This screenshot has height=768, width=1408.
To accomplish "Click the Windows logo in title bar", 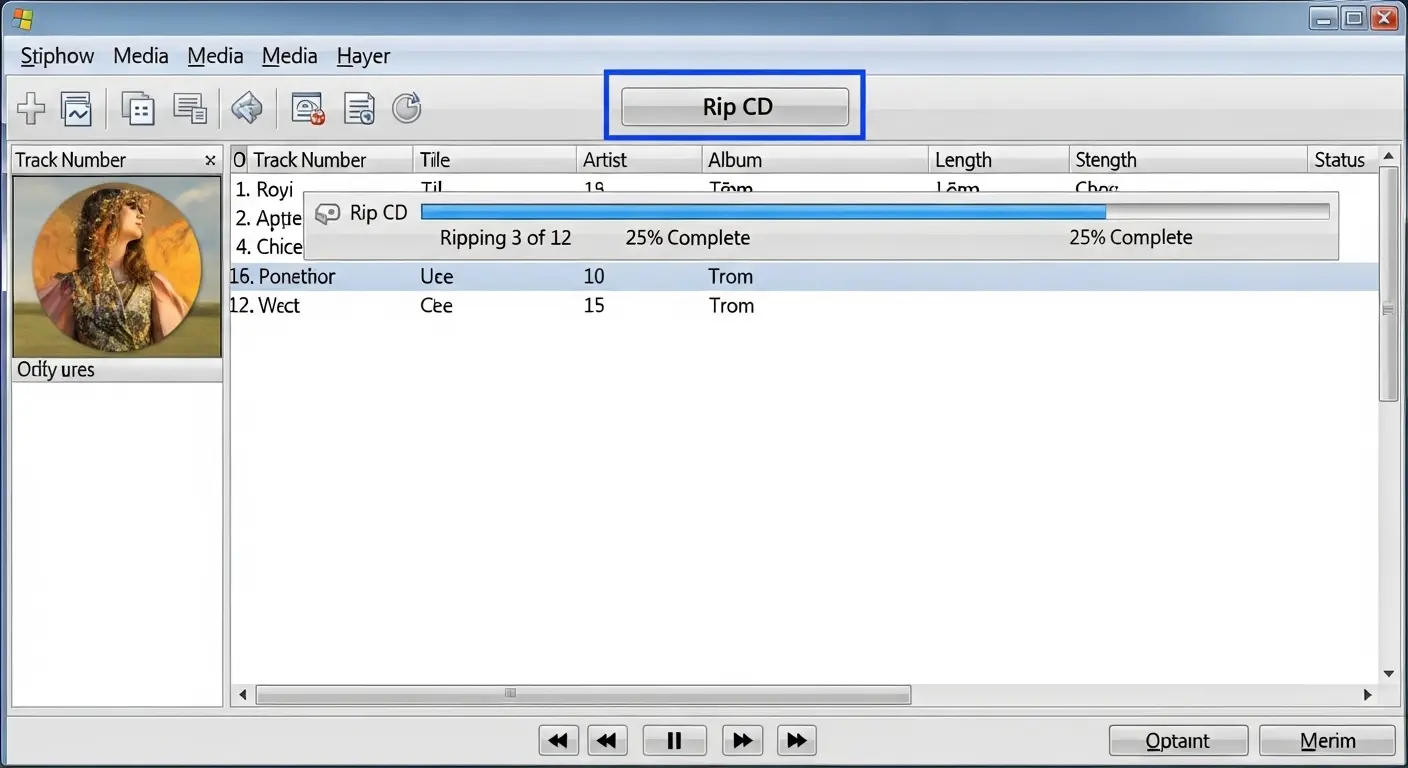I will coord(22,18).
